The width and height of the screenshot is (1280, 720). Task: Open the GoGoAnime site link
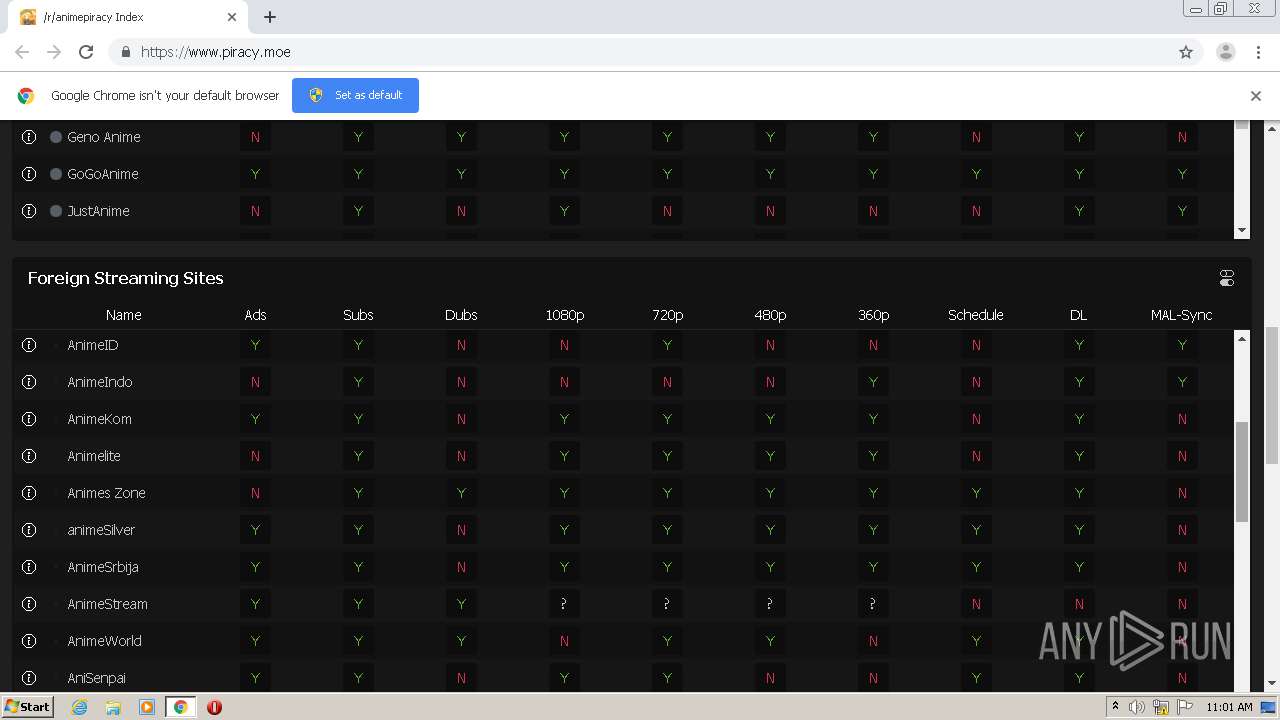(103, 174)
